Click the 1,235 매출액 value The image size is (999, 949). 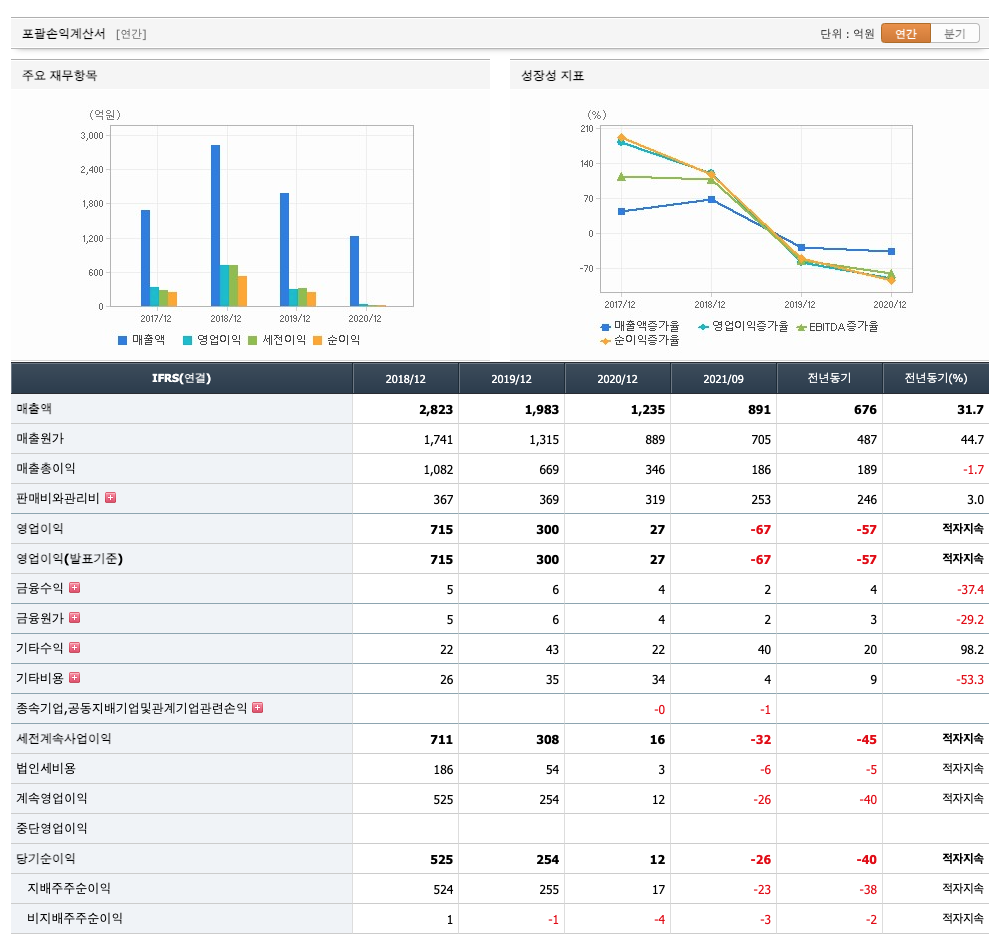pyautogui.click(x=648, y=410)
